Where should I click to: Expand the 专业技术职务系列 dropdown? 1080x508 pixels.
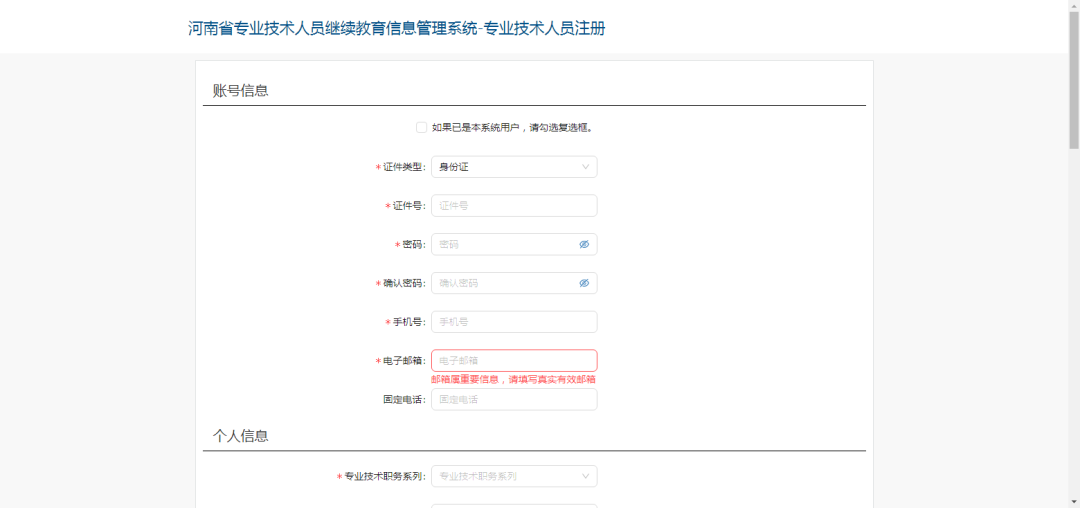coord(513,476)
